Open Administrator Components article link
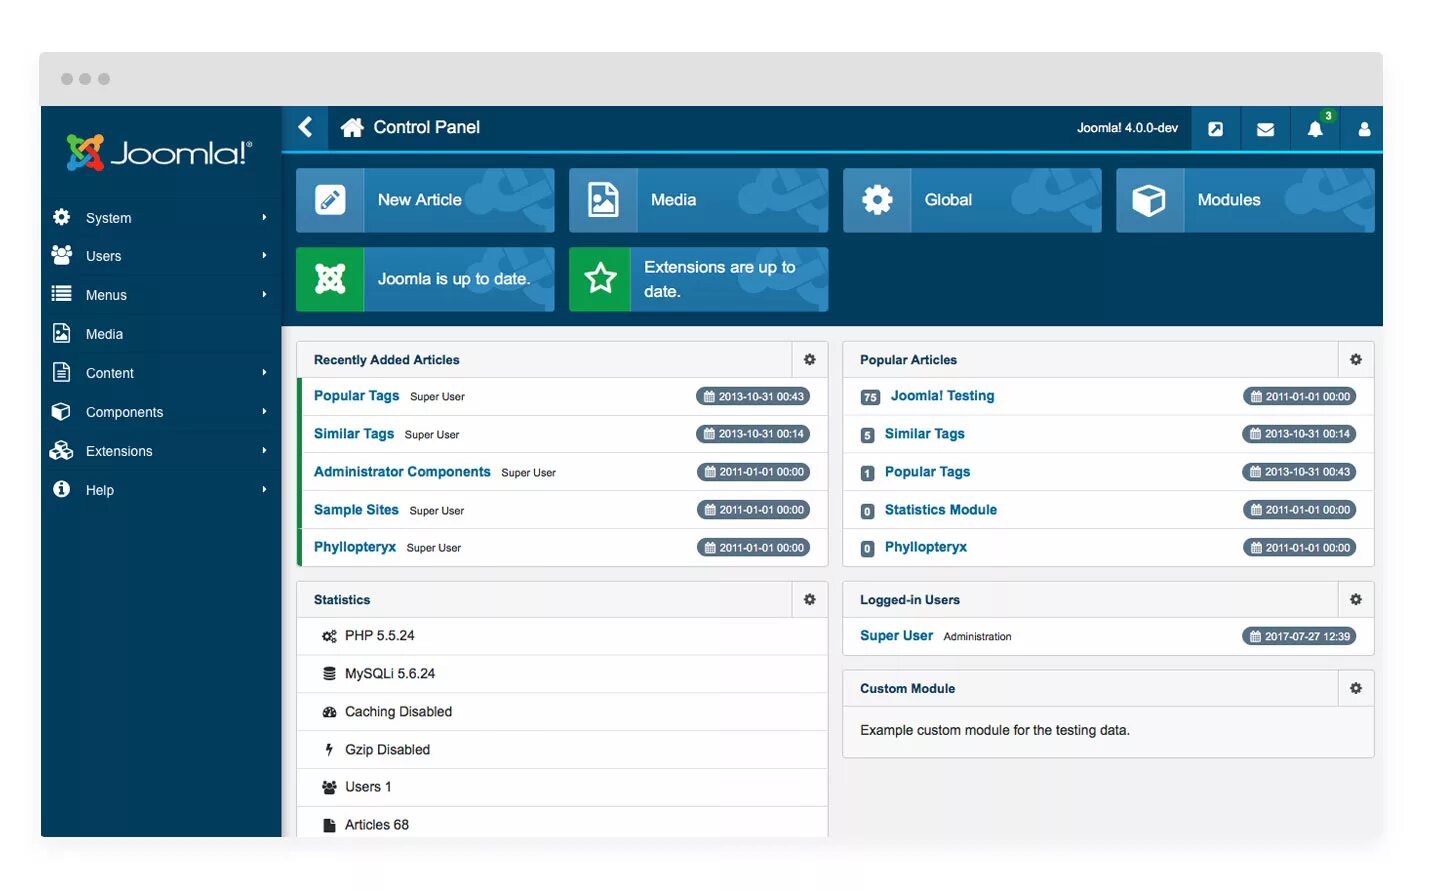Image resolution: width=1440 pixels, height=891 pixels. 402,472
